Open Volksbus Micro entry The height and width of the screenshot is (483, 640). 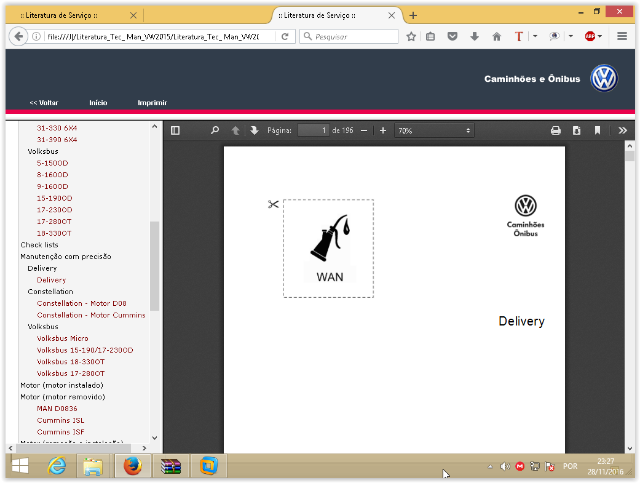coord(62,339)
